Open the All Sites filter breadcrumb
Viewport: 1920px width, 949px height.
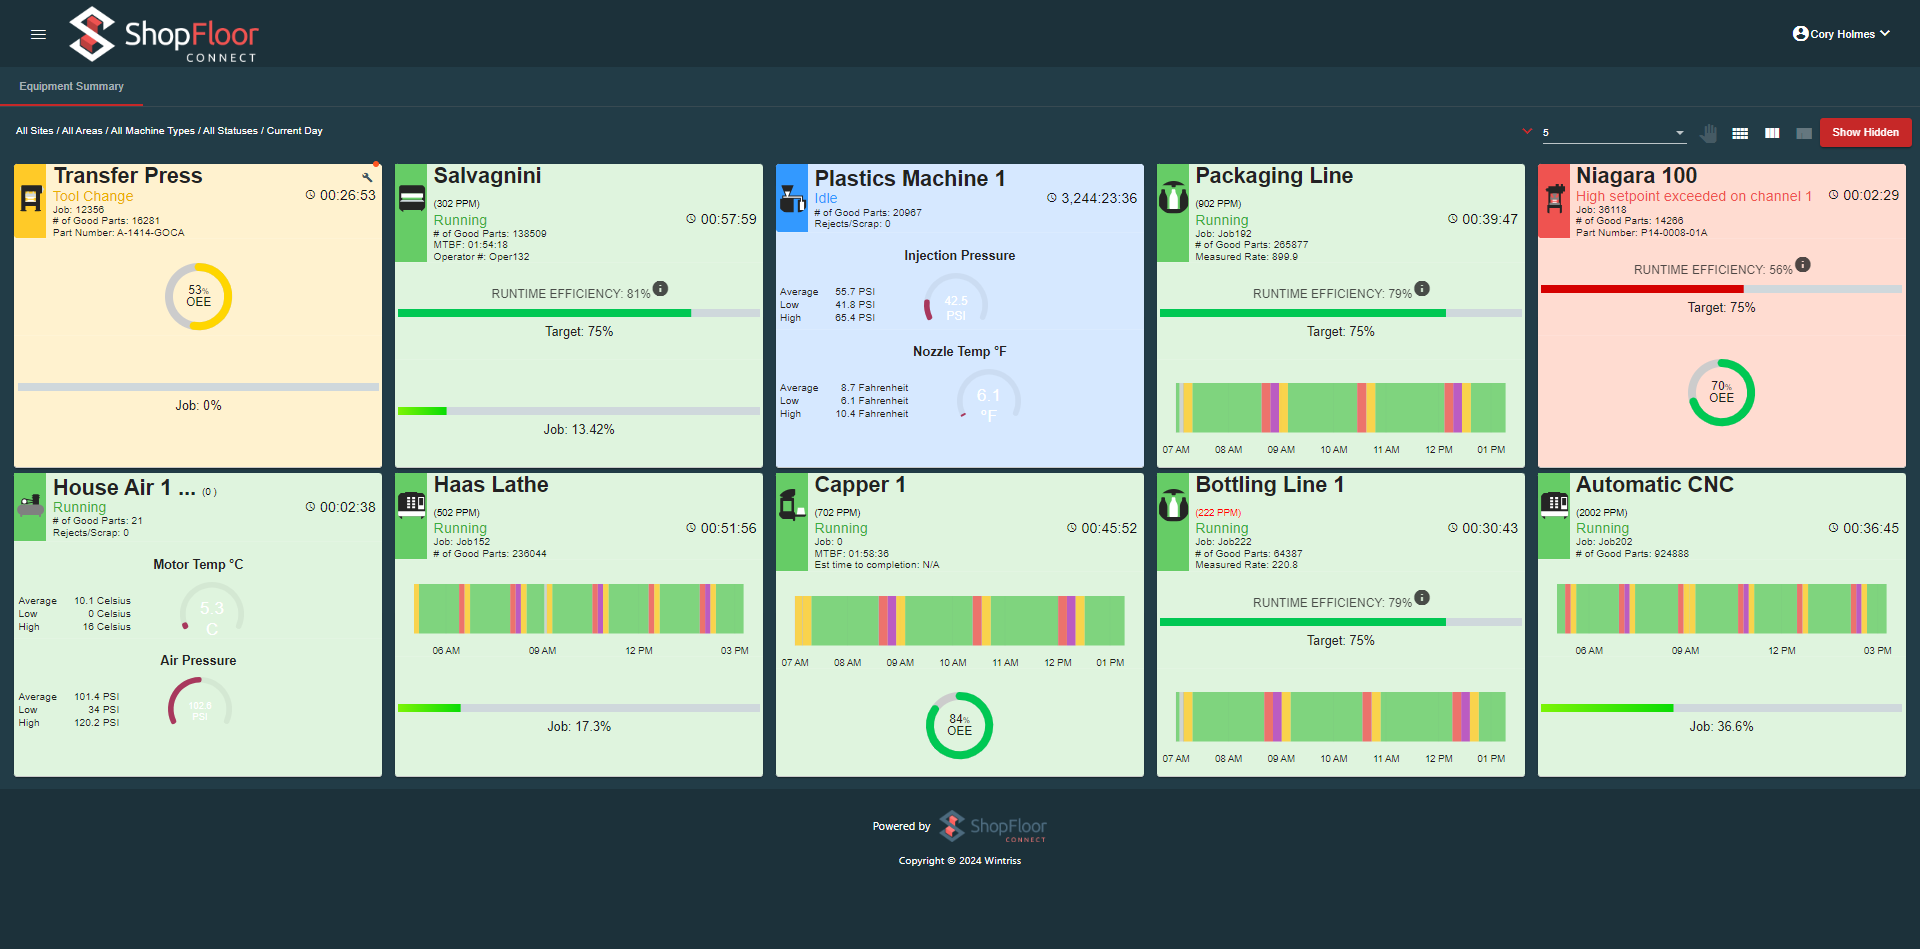[34, 131]
